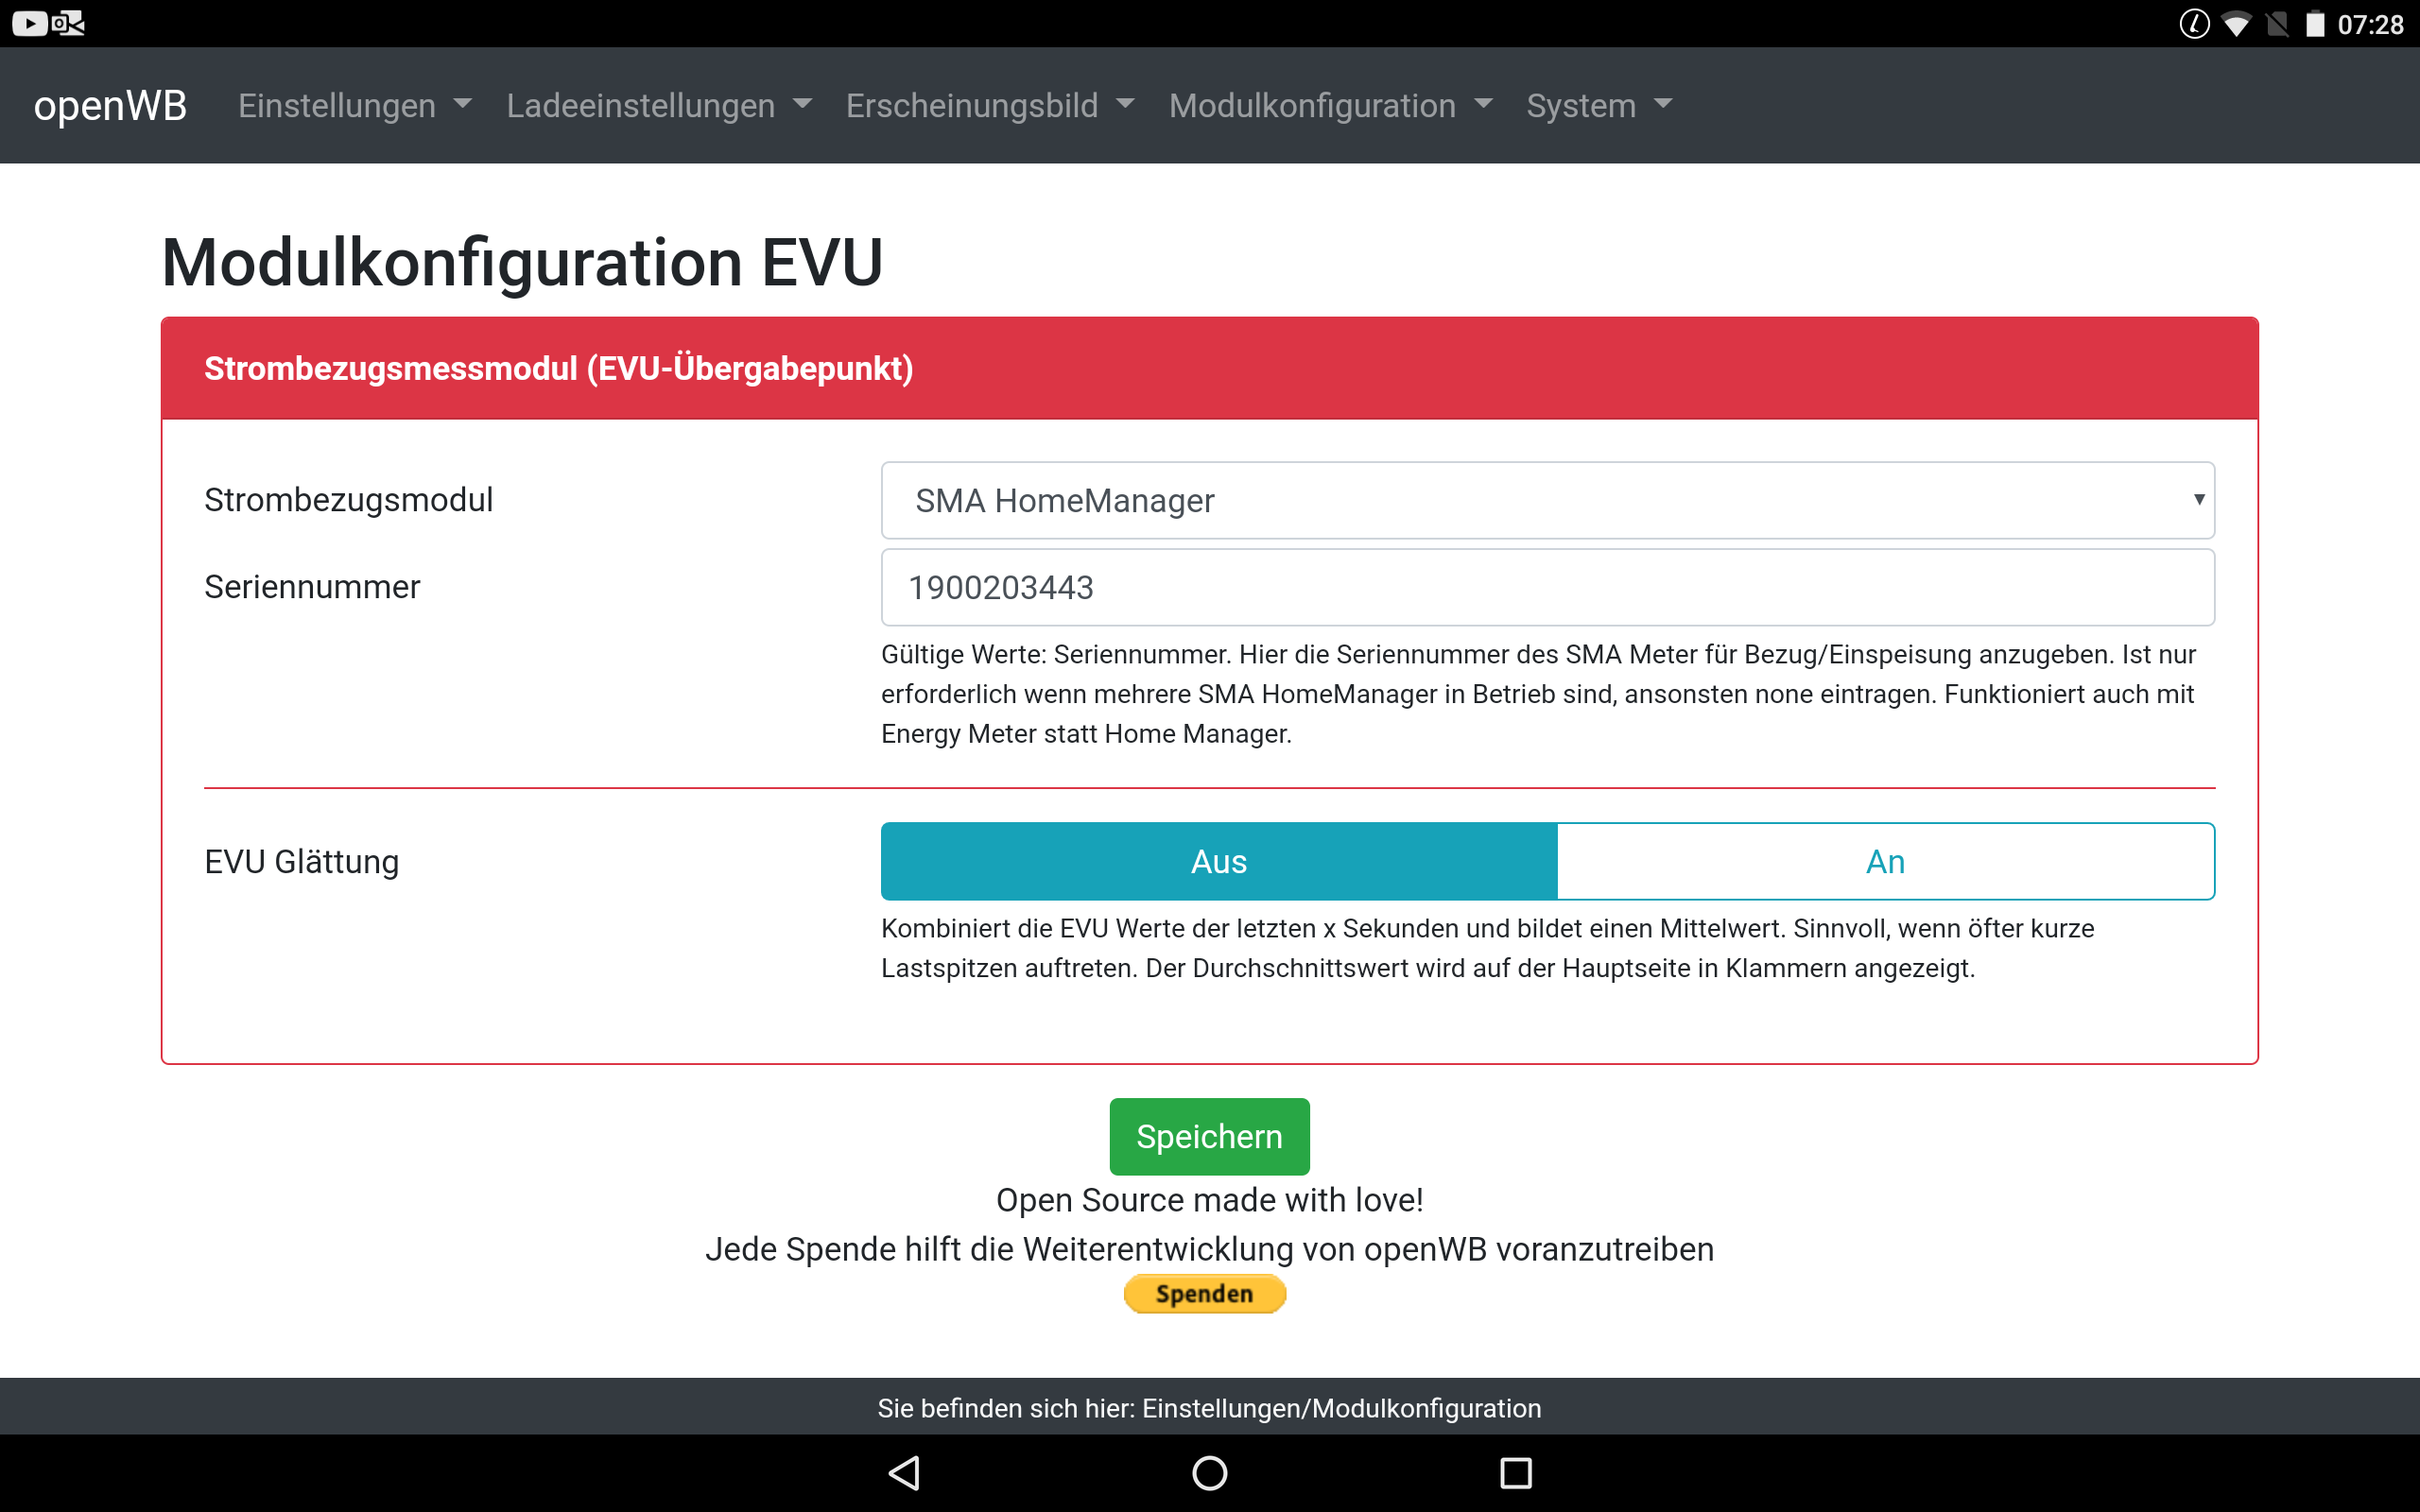
Task: Tap the battery icon in status bar
Action: 2315,24
